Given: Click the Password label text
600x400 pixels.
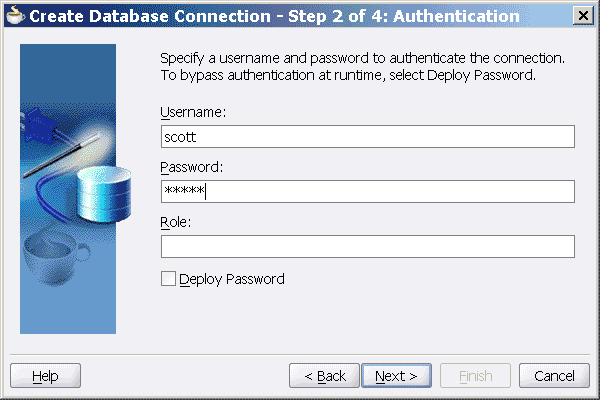Looking at the screenshot, I should click(x=191, y=167).
